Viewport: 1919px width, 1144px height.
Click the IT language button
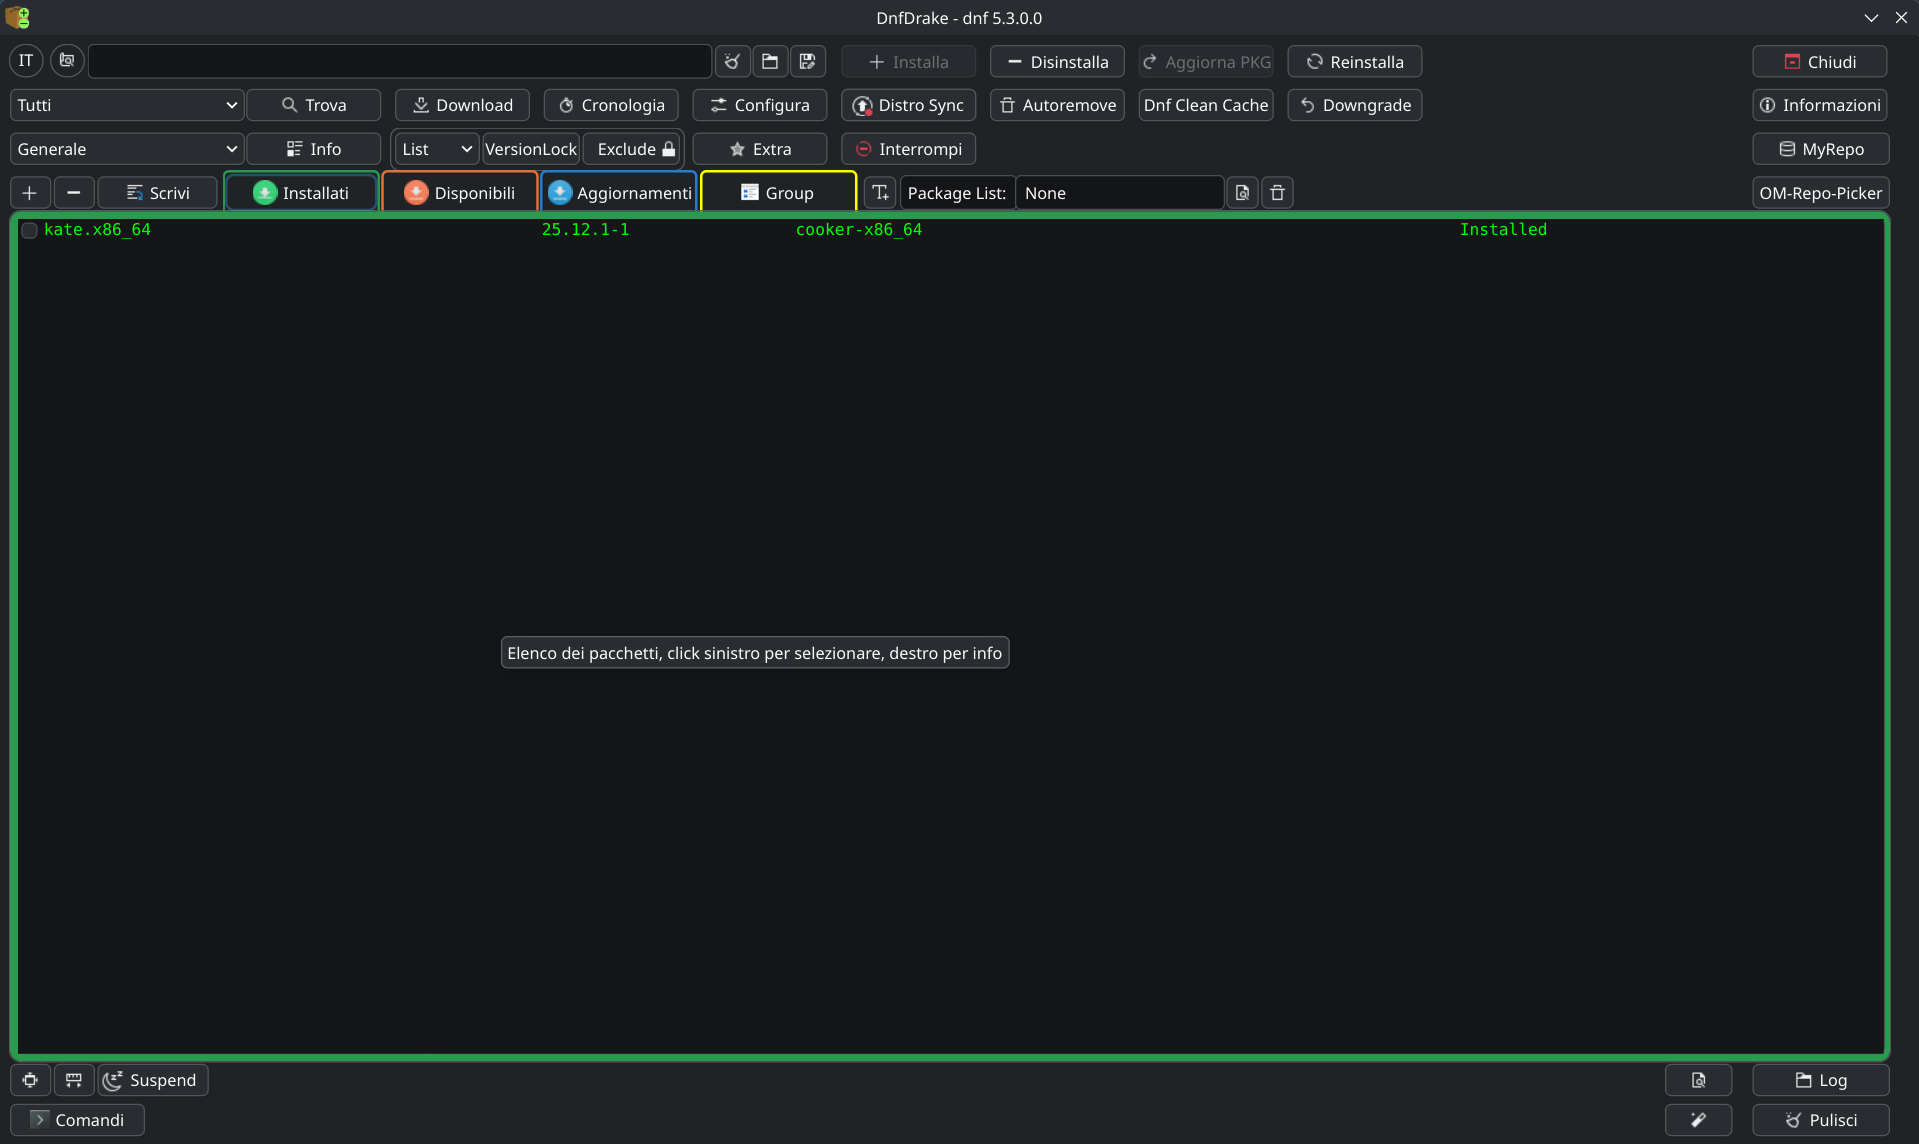click(x=26, y=61)
